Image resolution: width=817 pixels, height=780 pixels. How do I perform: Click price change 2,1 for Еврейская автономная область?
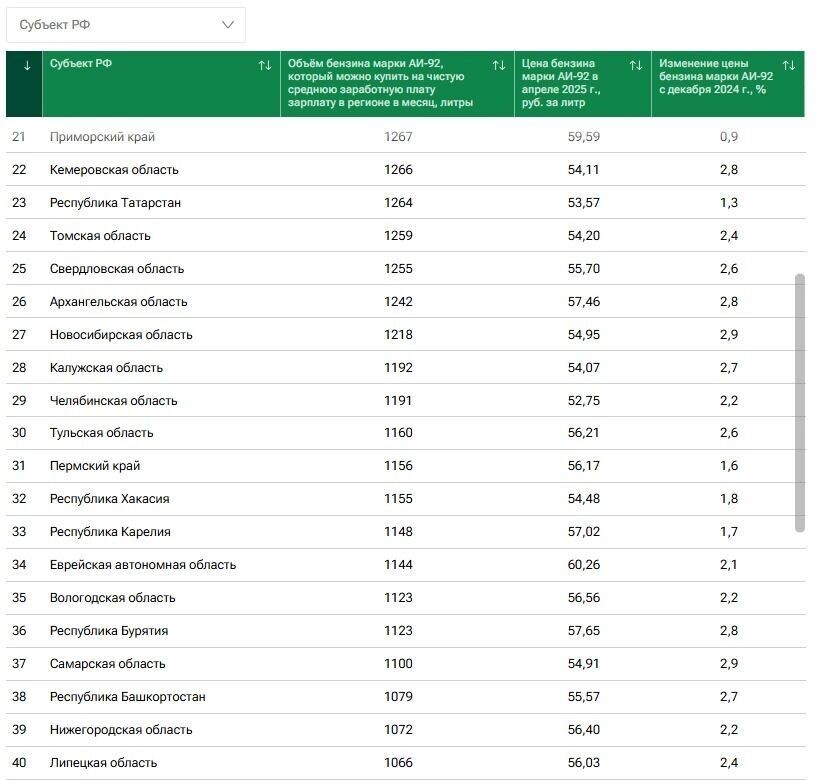tap(729, 564)
